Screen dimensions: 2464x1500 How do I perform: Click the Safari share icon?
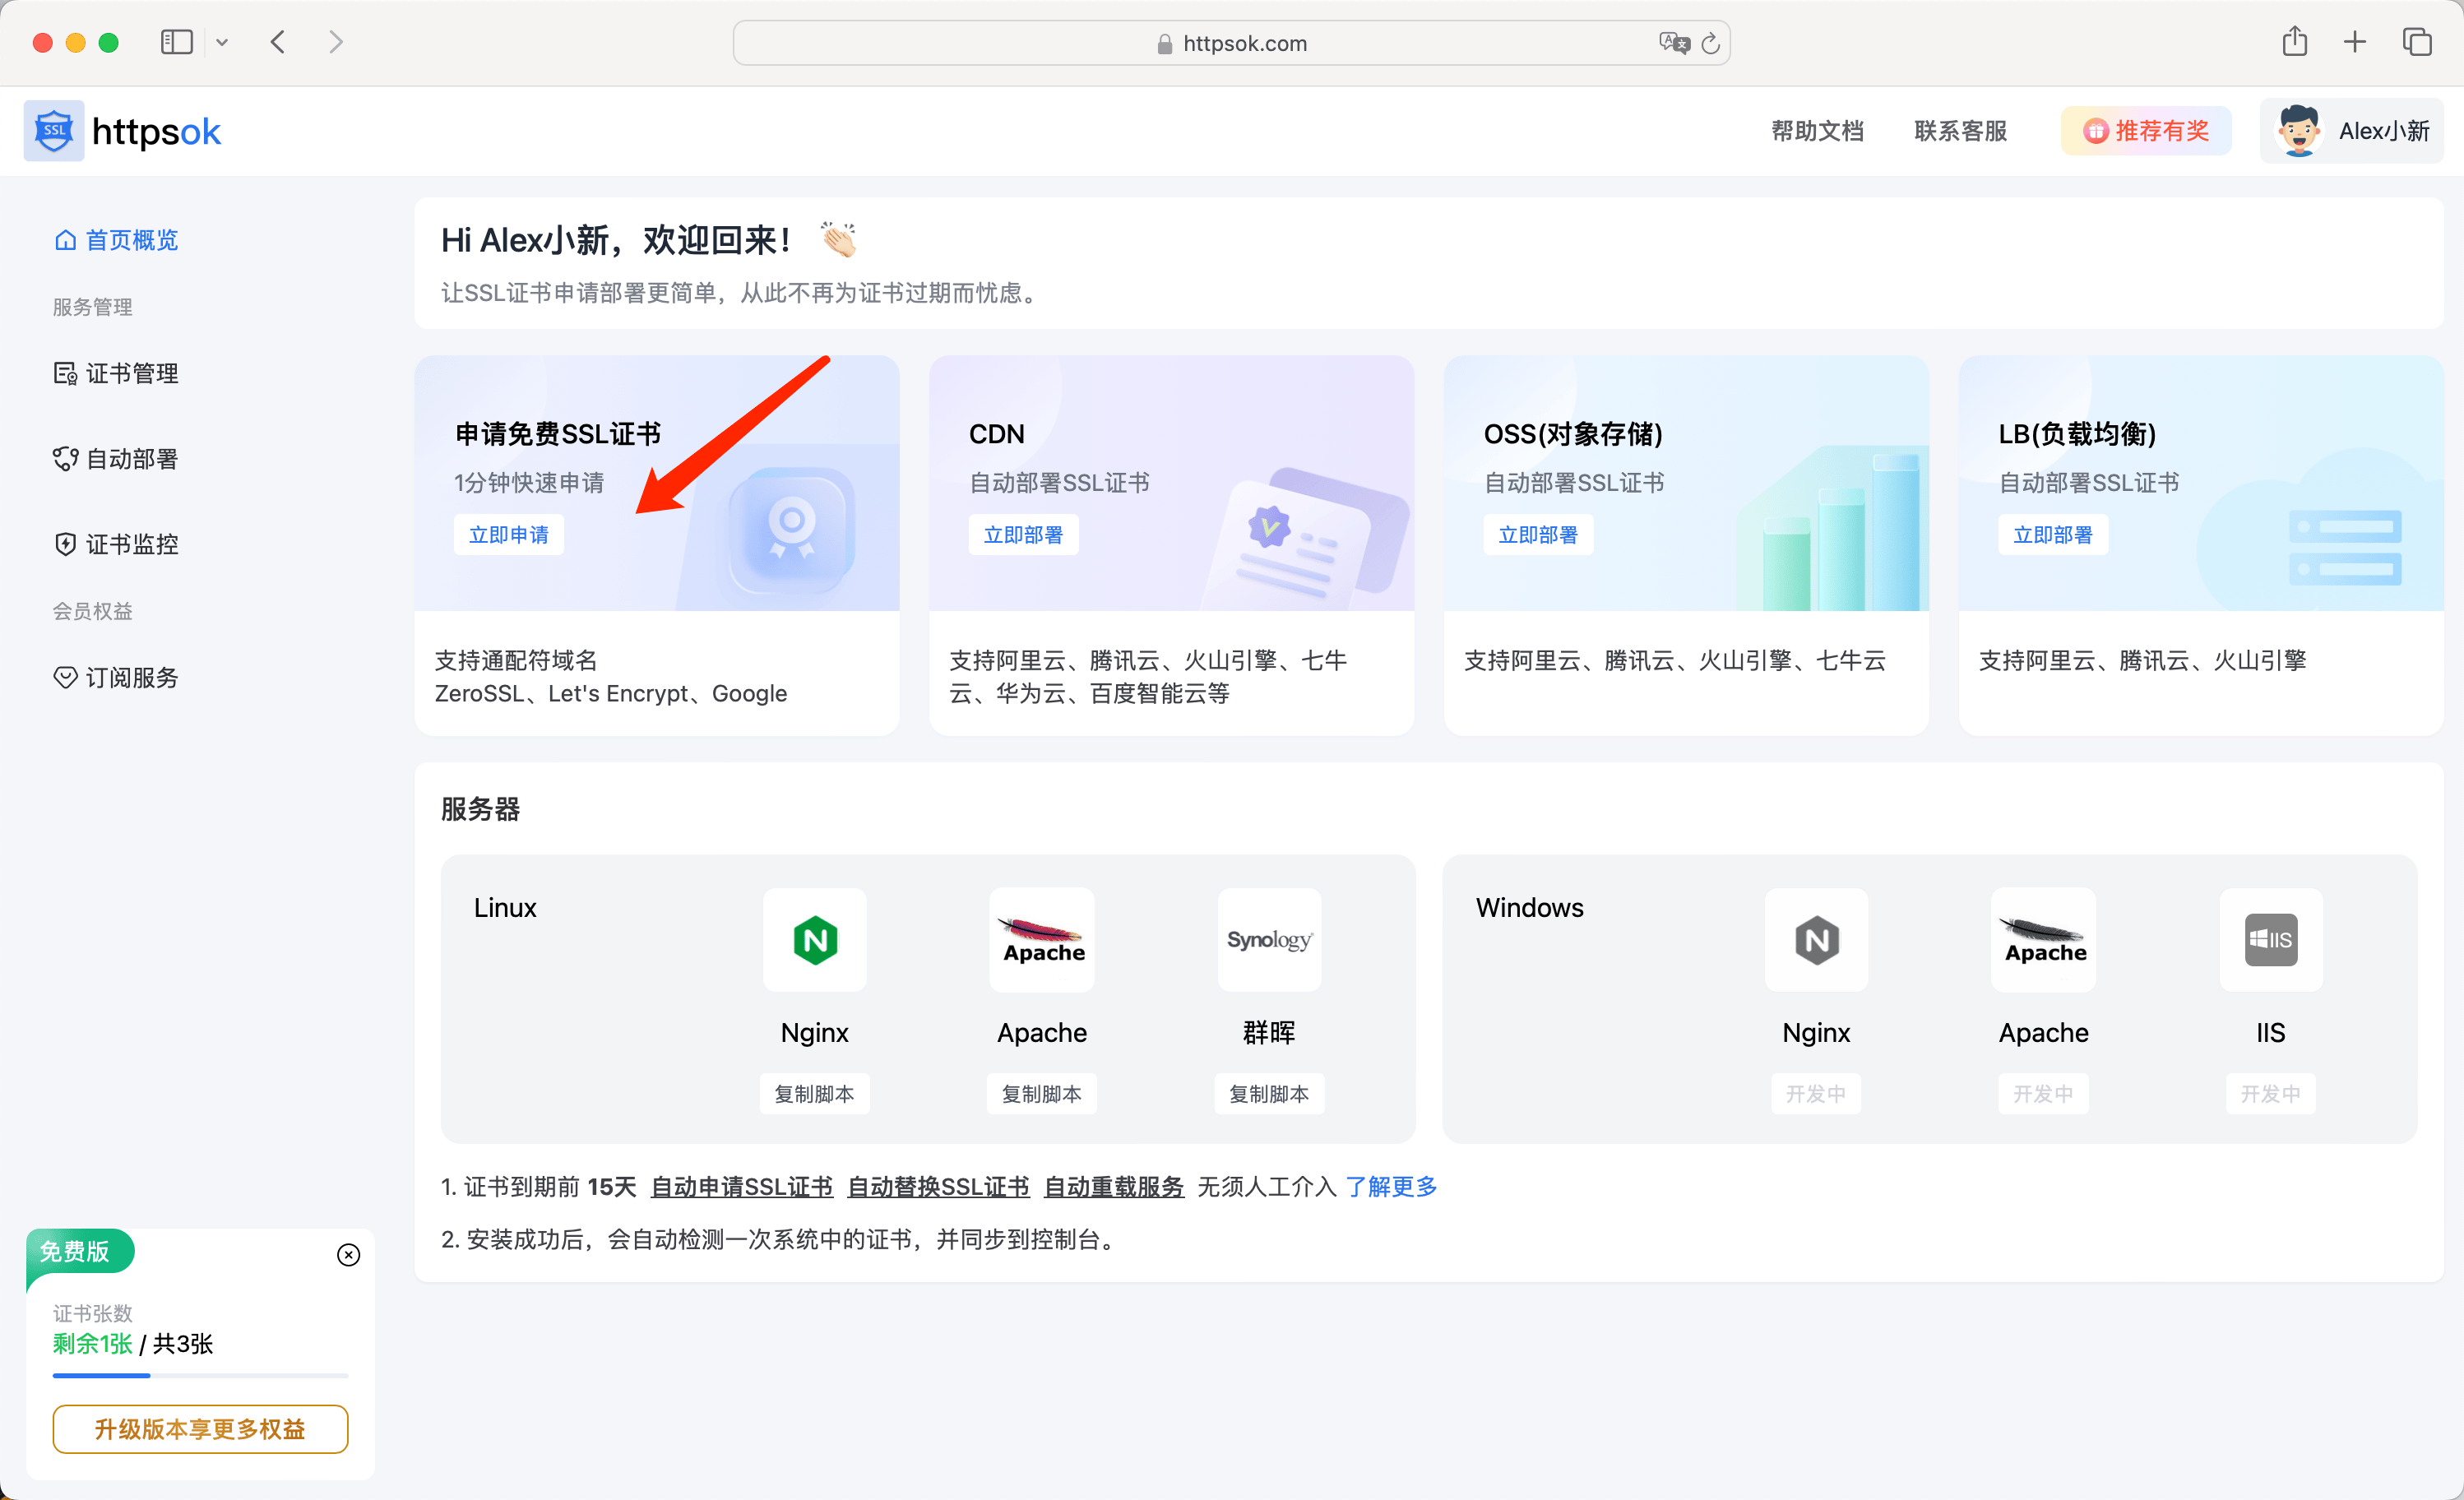point(2294,42)
